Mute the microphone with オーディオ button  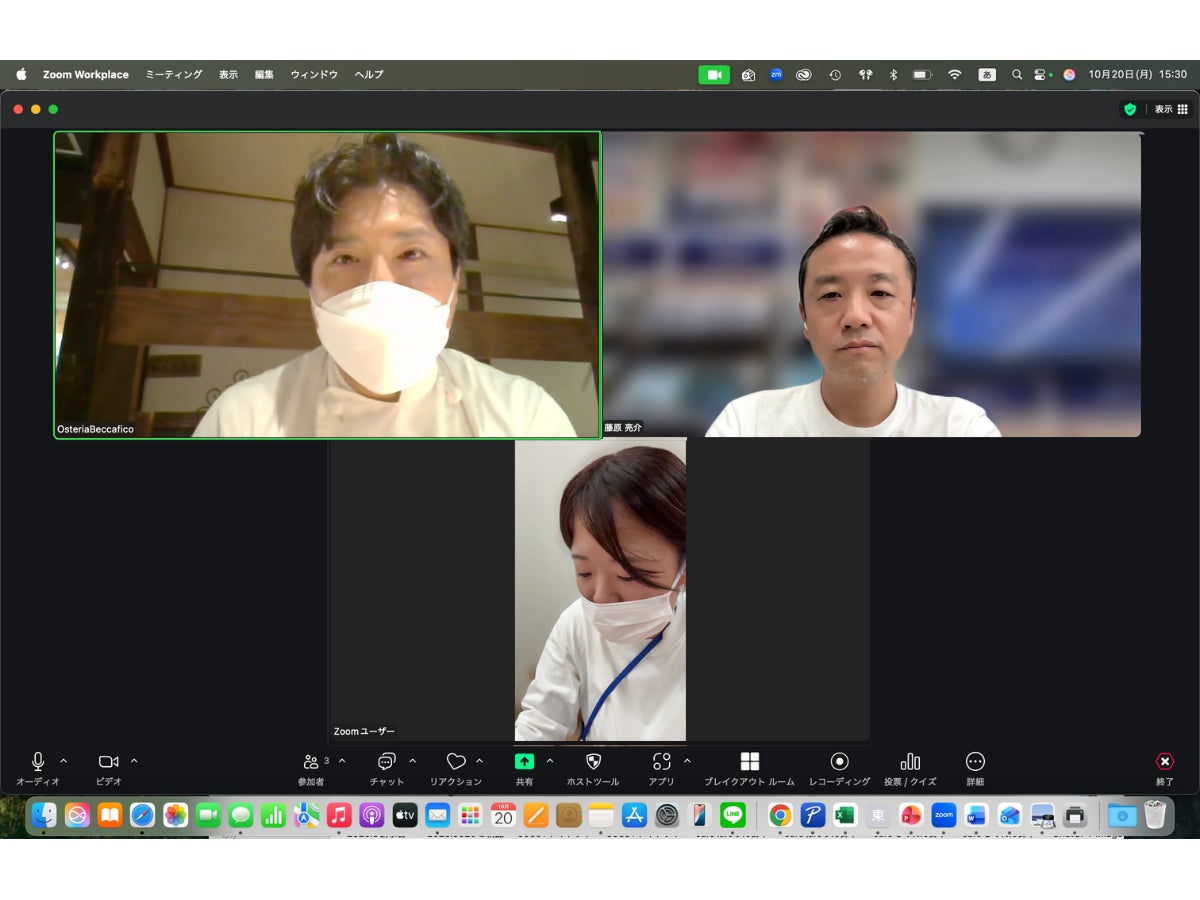click(38, 762)
